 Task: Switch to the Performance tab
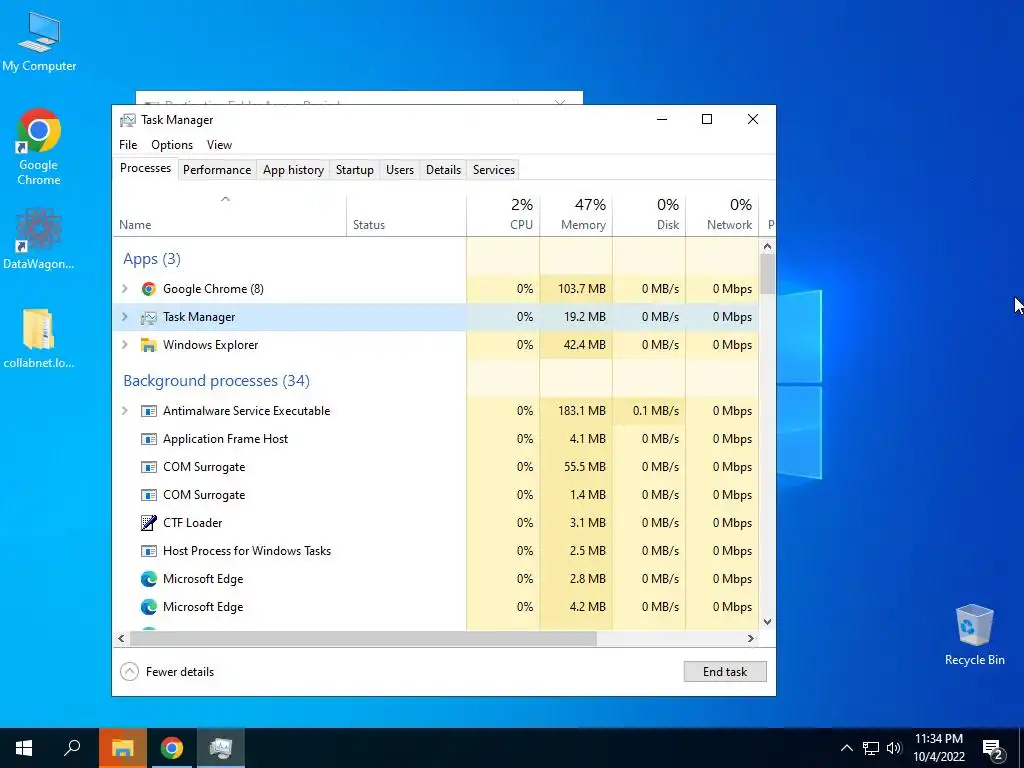(217, 170)
